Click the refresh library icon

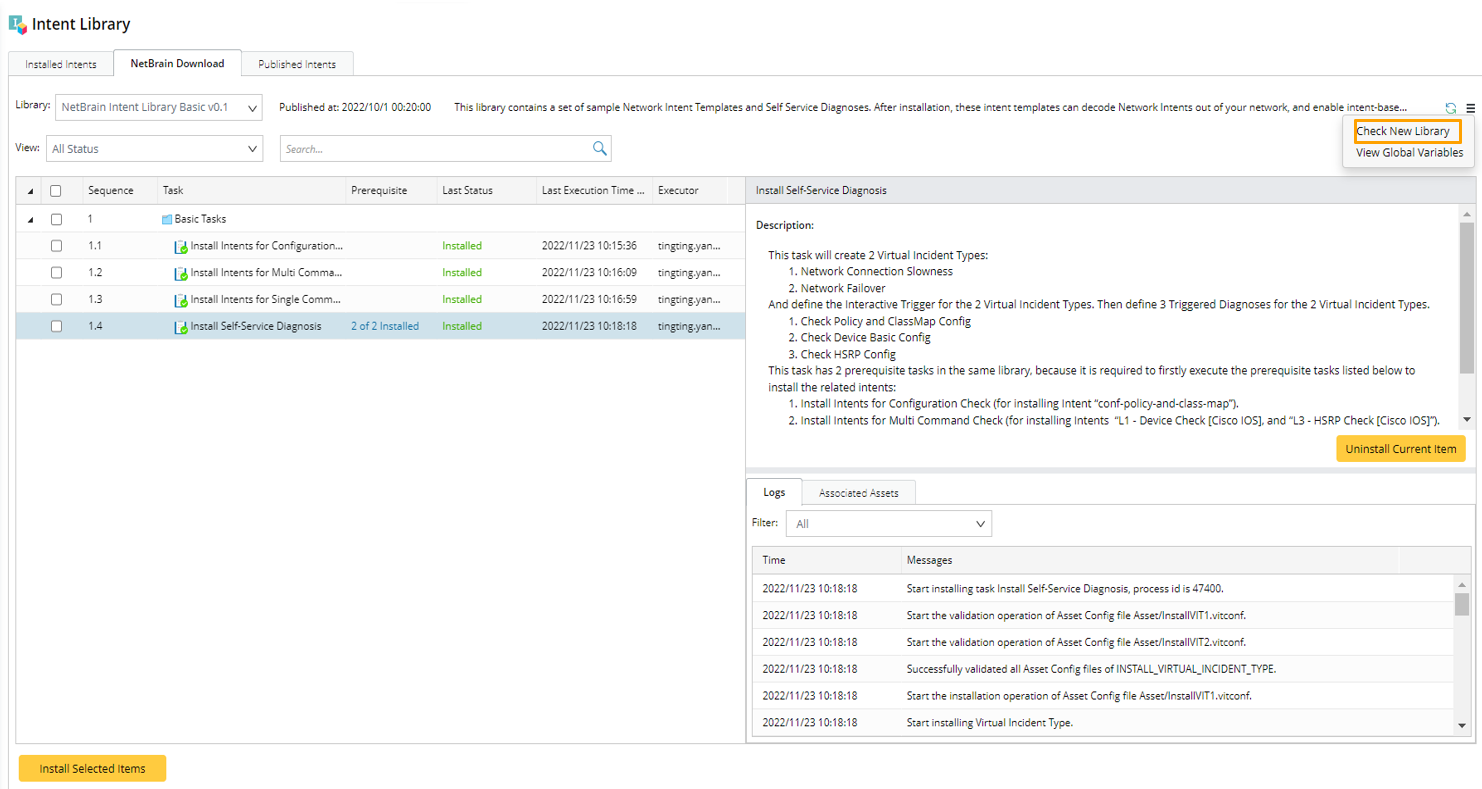1451,108
